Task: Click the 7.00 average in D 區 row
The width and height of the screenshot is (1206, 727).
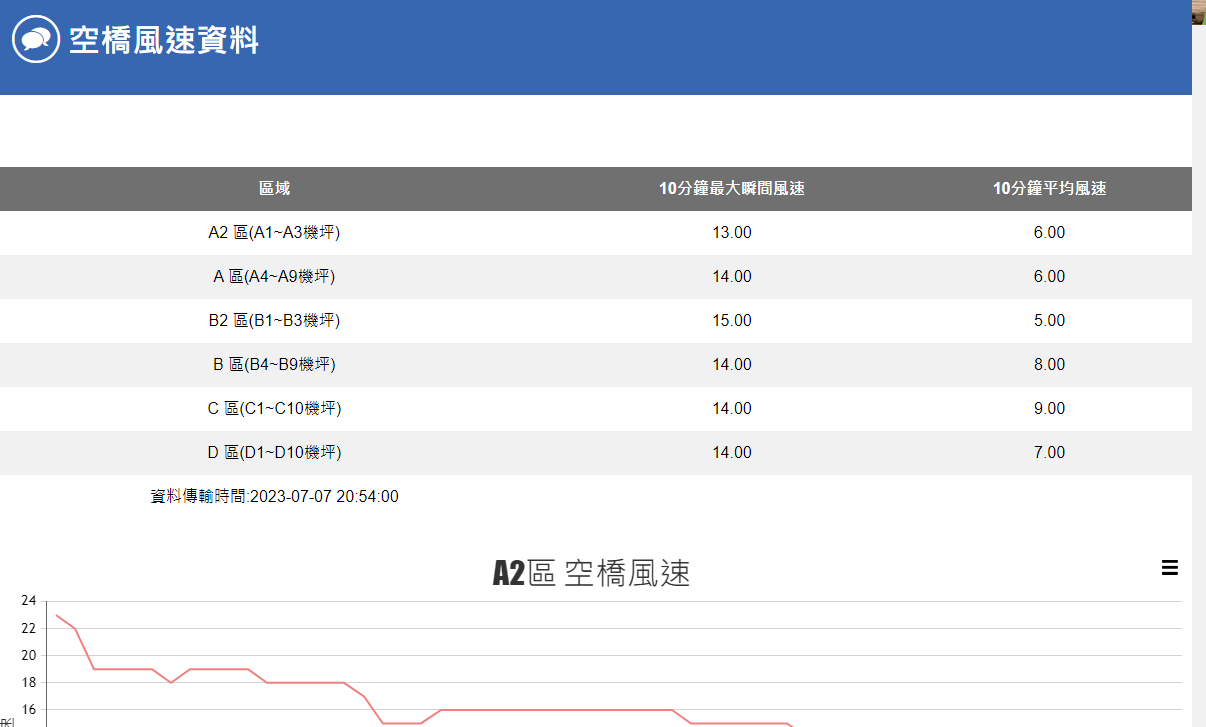Action: pos(1049,453)
